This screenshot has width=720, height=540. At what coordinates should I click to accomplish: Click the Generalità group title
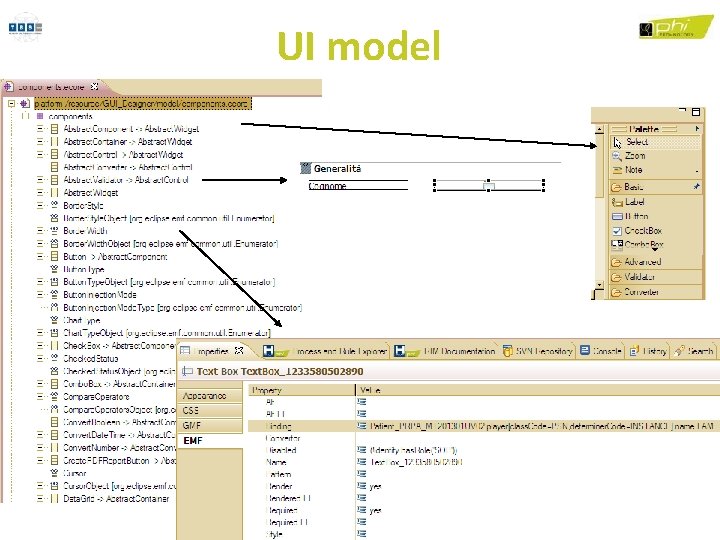coord(338,169)
